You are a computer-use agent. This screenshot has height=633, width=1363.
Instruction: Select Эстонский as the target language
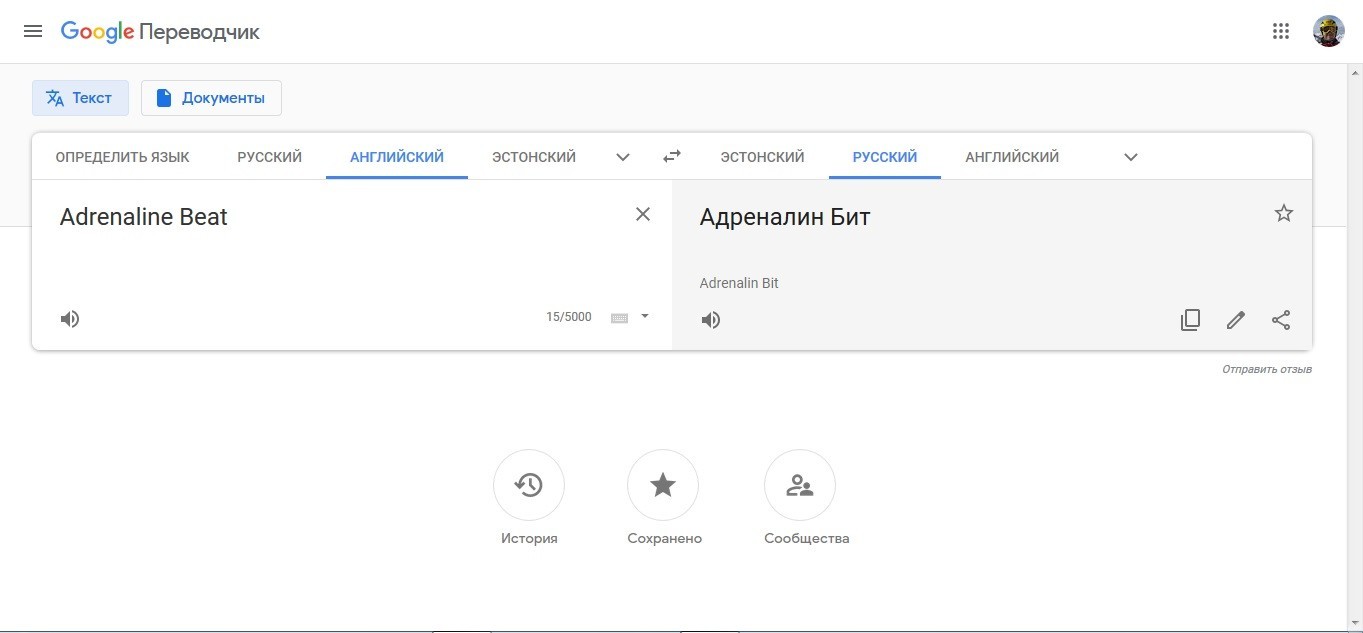762,157
